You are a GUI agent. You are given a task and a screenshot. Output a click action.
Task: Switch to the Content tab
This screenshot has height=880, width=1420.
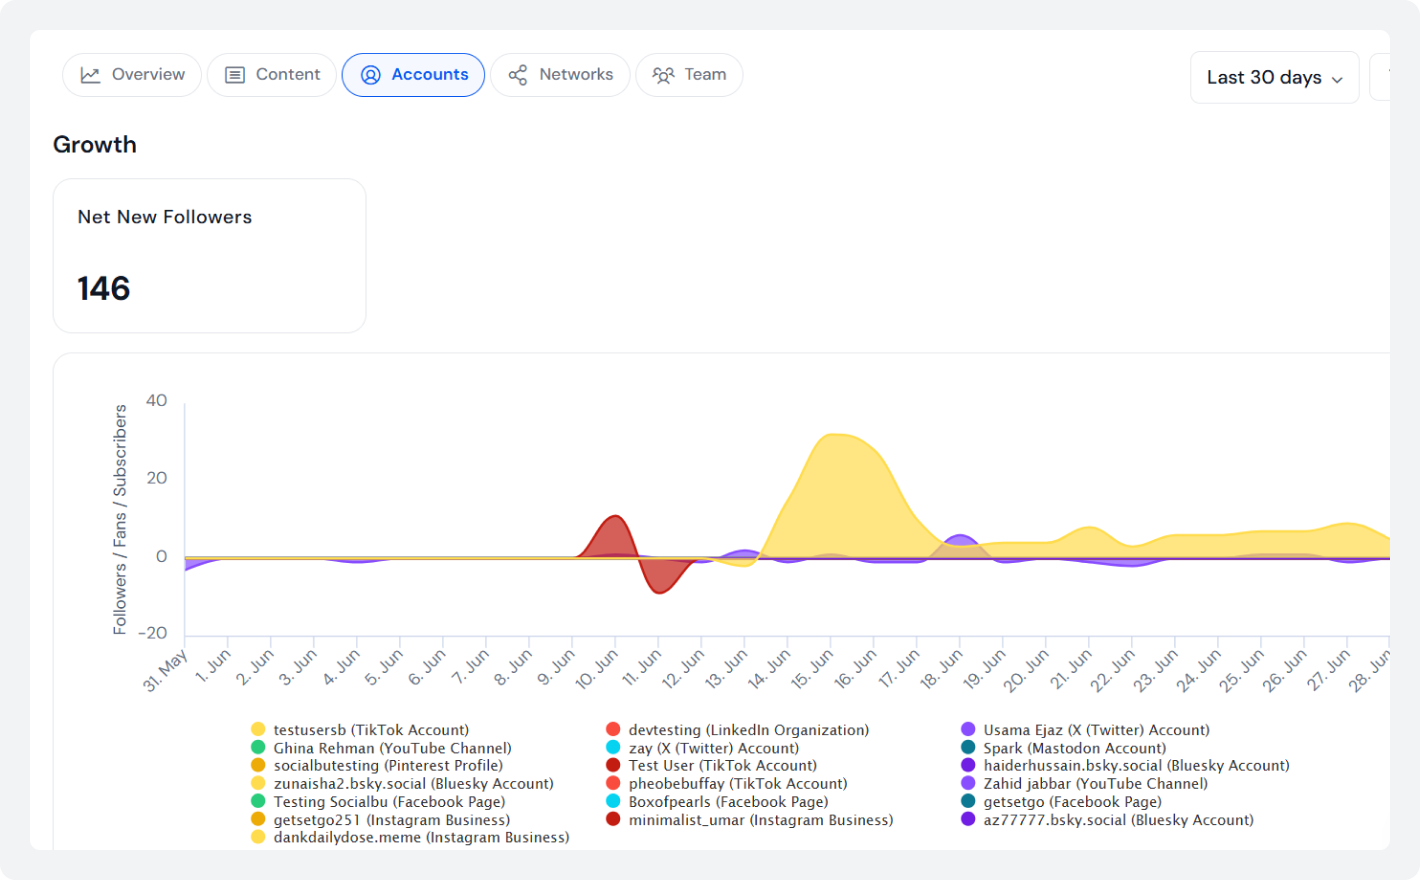(x=272, y=75)
